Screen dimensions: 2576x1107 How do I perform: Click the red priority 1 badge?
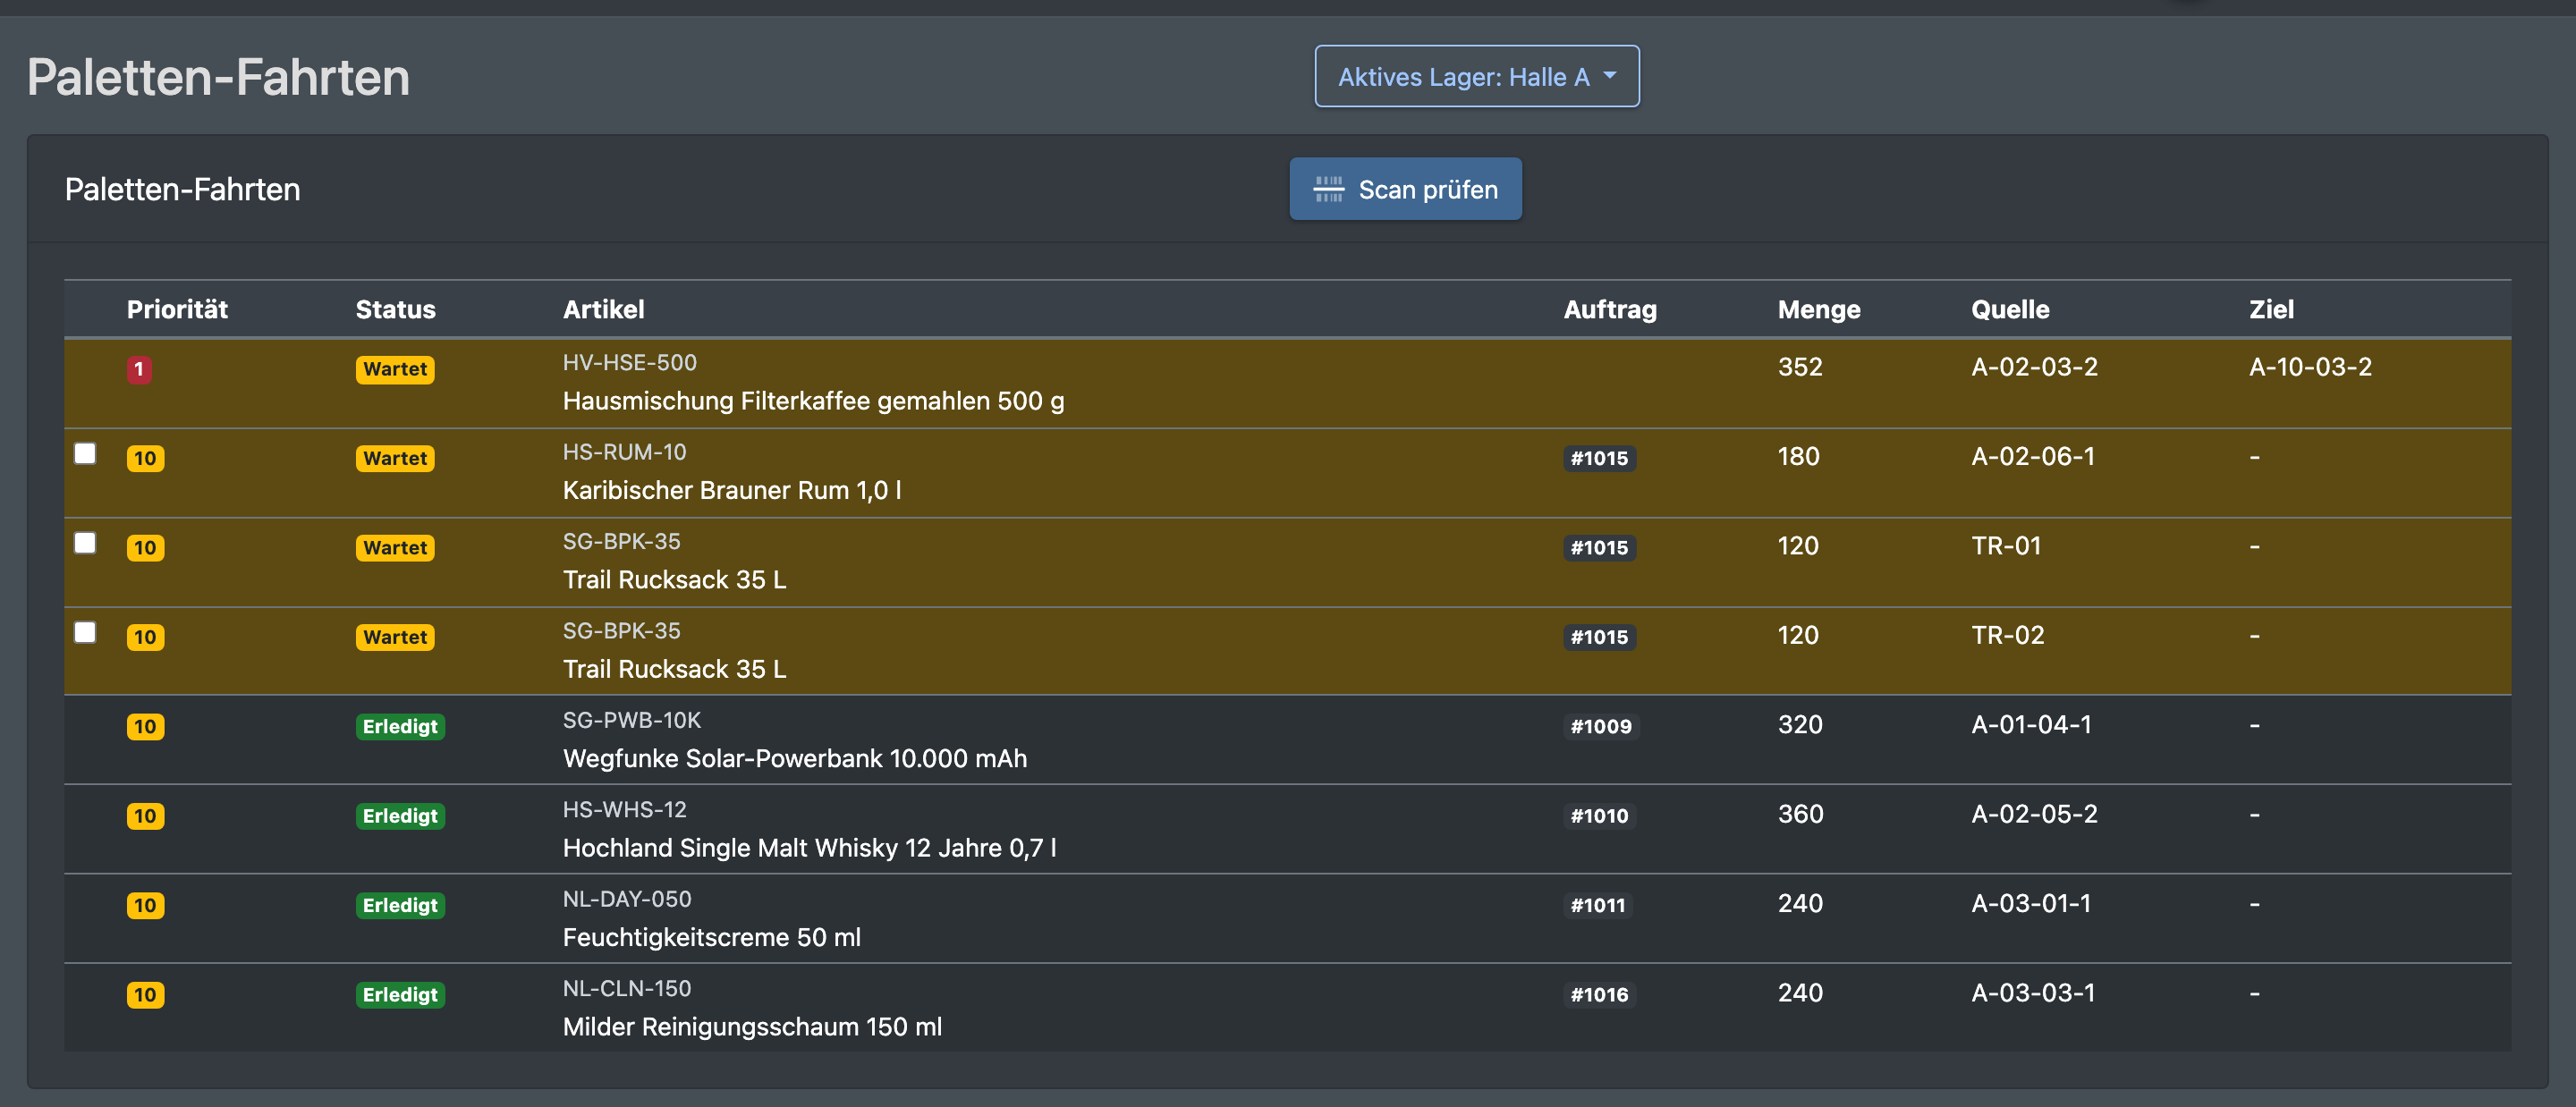[x=139, y=369]
